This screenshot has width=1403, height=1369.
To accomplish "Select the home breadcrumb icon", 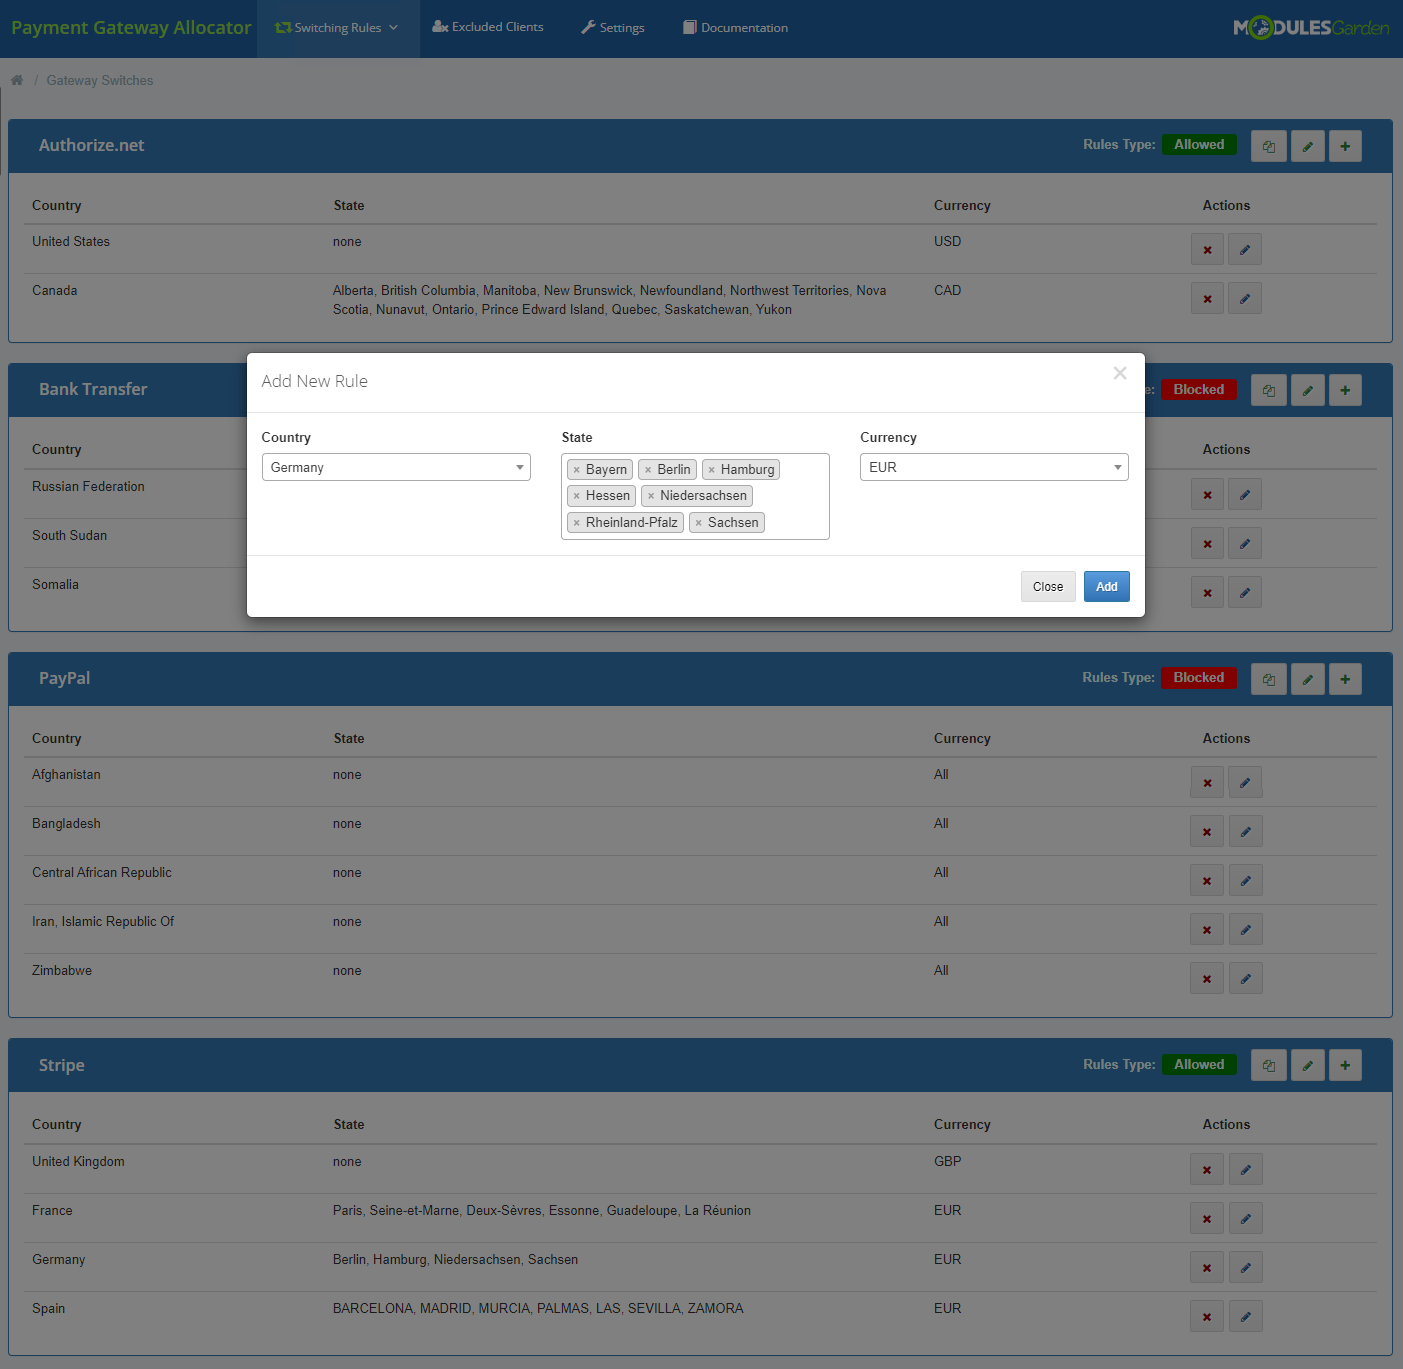I will [16, 79].
